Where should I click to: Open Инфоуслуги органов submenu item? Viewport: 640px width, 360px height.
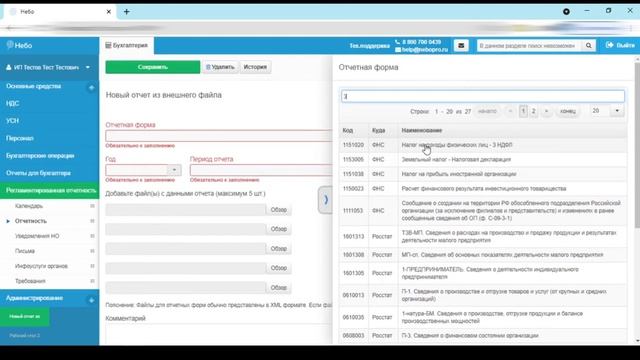(41, 266)
